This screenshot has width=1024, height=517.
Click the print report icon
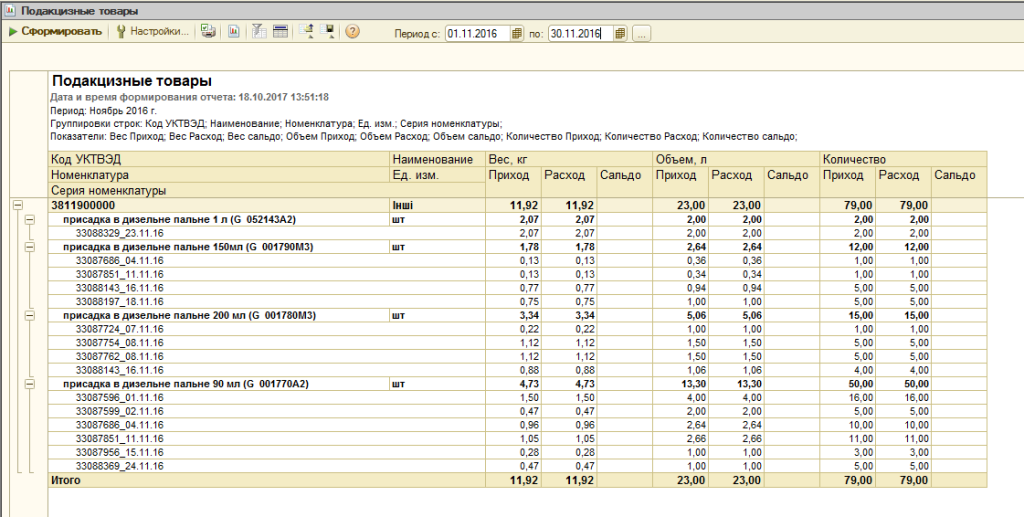click(x=208, y=32)
